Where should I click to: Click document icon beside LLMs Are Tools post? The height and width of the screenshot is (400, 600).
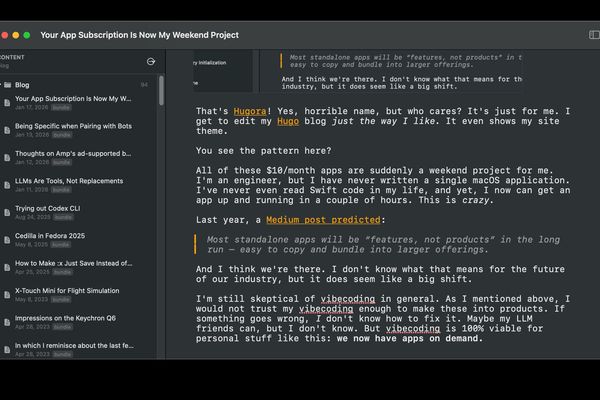click(7, 185)
